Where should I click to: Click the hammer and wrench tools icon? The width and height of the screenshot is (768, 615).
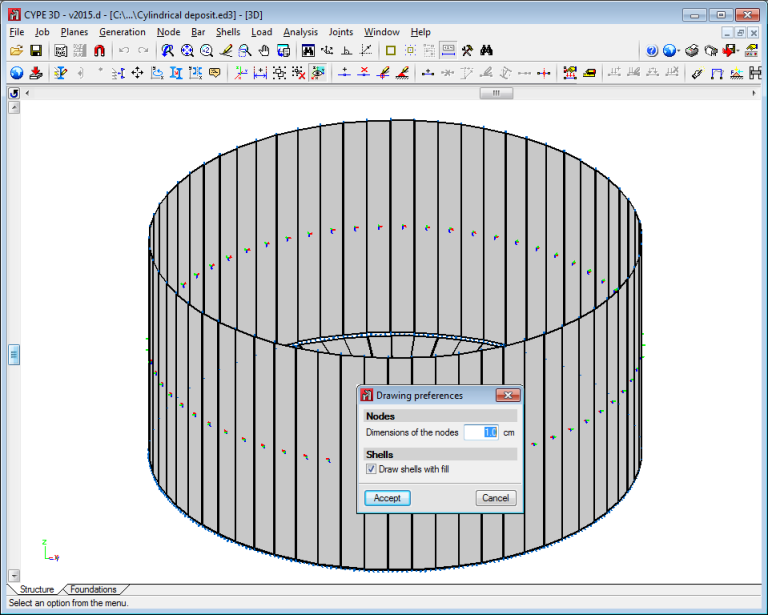pyautogui.click(x=467, y=51)
